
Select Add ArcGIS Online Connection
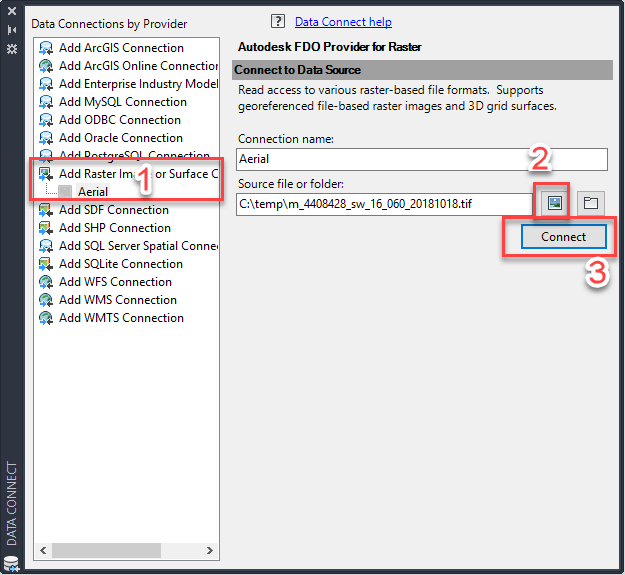pyautogui.click(x=138, y=66)
